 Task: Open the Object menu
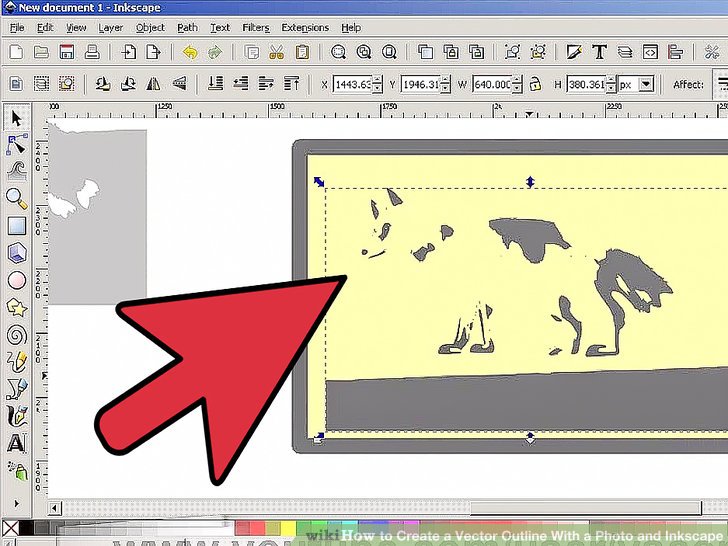[x=150, y=27]
